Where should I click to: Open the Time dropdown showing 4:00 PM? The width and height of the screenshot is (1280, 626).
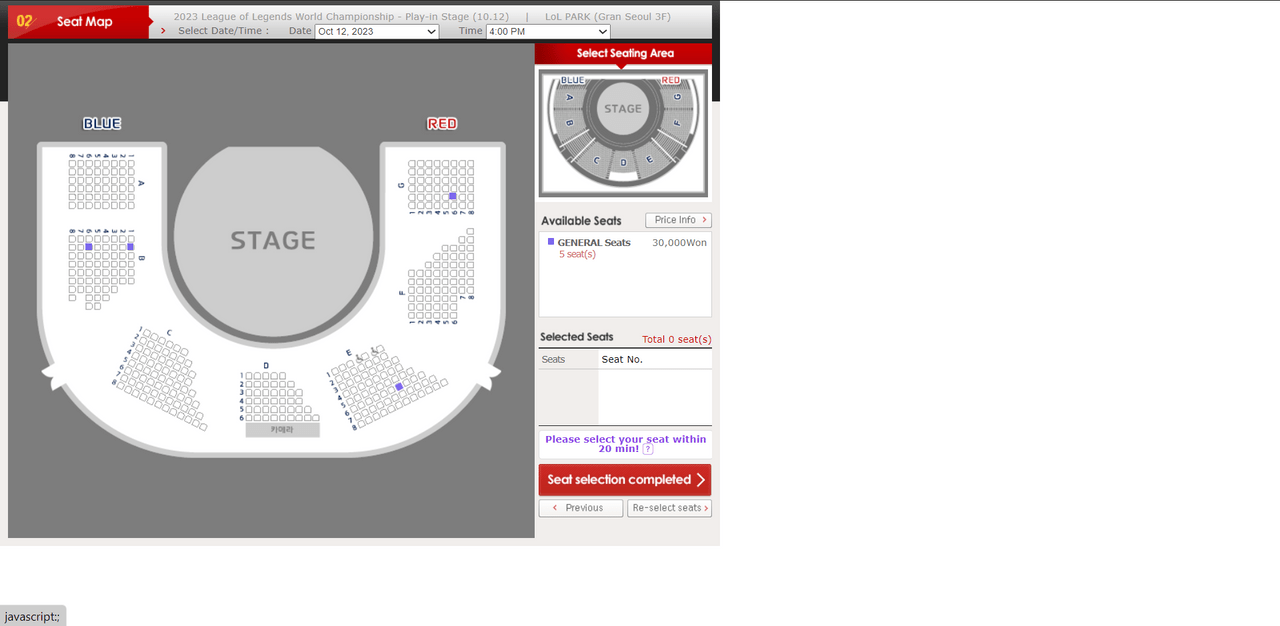coord(547,32)
